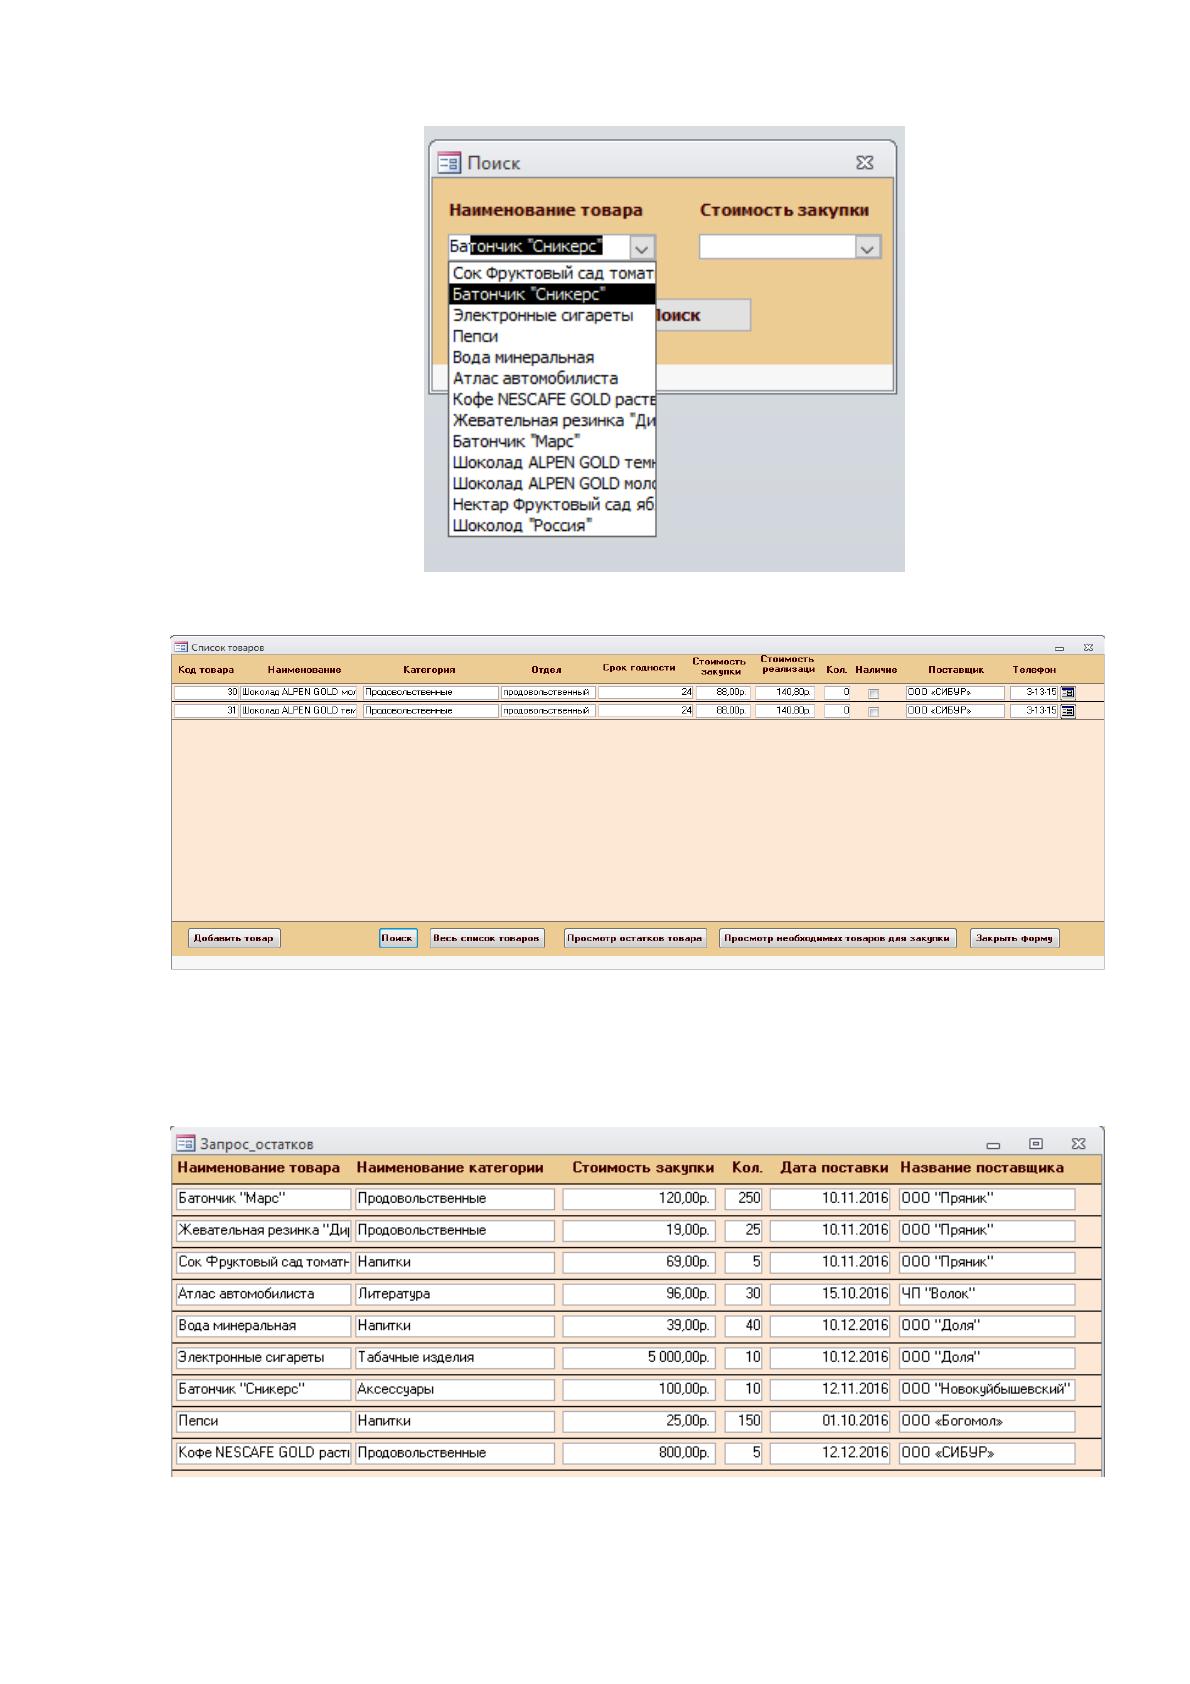Open Весь список товаров

[x=487, y=938]
